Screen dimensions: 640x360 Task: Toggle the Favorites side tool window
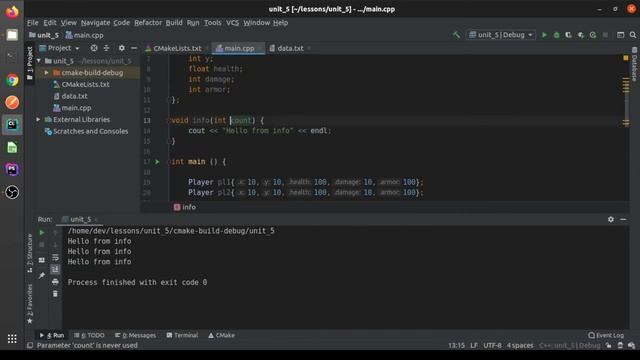pos(30,304)
